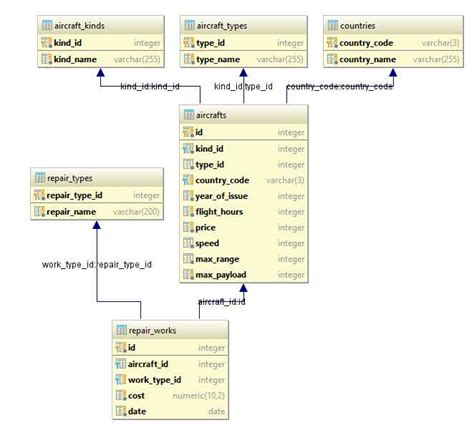This screenshot has width=474, height=430.
Task: Click the aircraft_kinds table icon
Action: pos(47,25)
